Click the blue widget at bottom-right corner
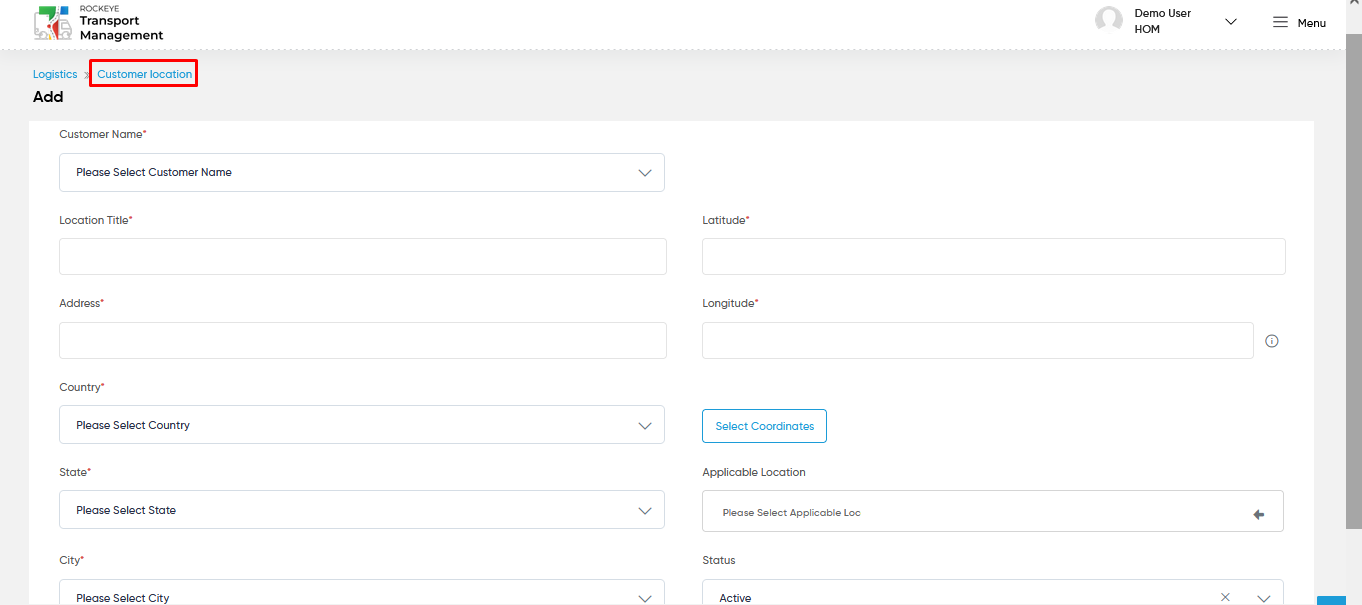The image size is (1362, 605). (x=1331, y=600)
